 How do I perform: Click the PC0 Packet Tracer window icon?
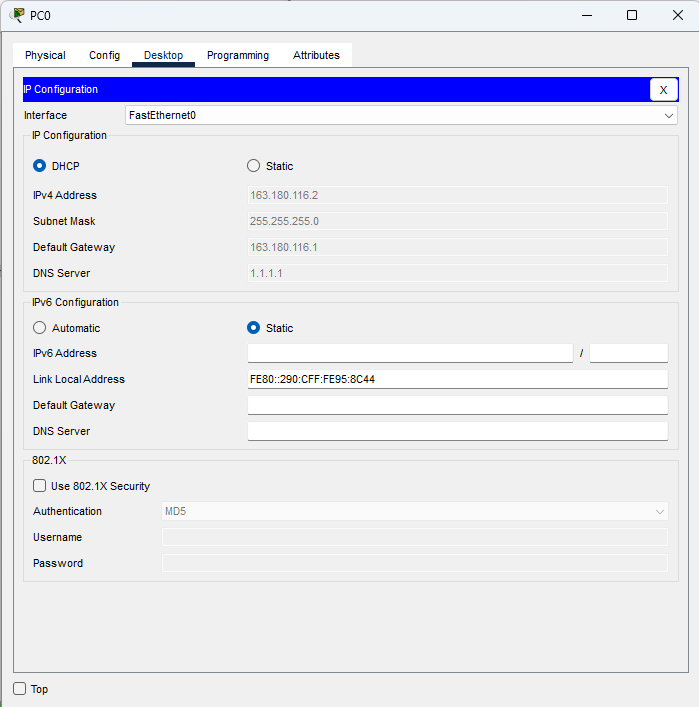(x=17, y=15)
